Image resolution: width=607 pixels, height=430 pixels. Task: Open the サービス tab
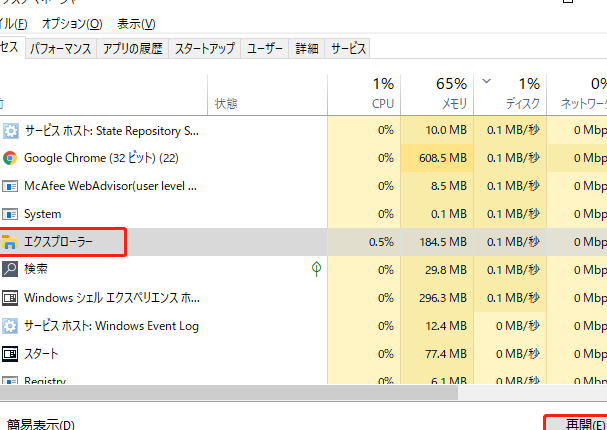pyautogui.click(x=348, y=48)
